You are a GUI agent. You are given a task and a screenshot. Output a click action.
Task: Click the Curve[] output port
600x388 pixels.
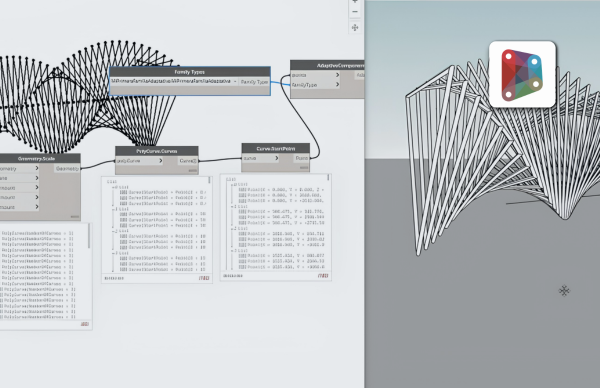point(188,161)
